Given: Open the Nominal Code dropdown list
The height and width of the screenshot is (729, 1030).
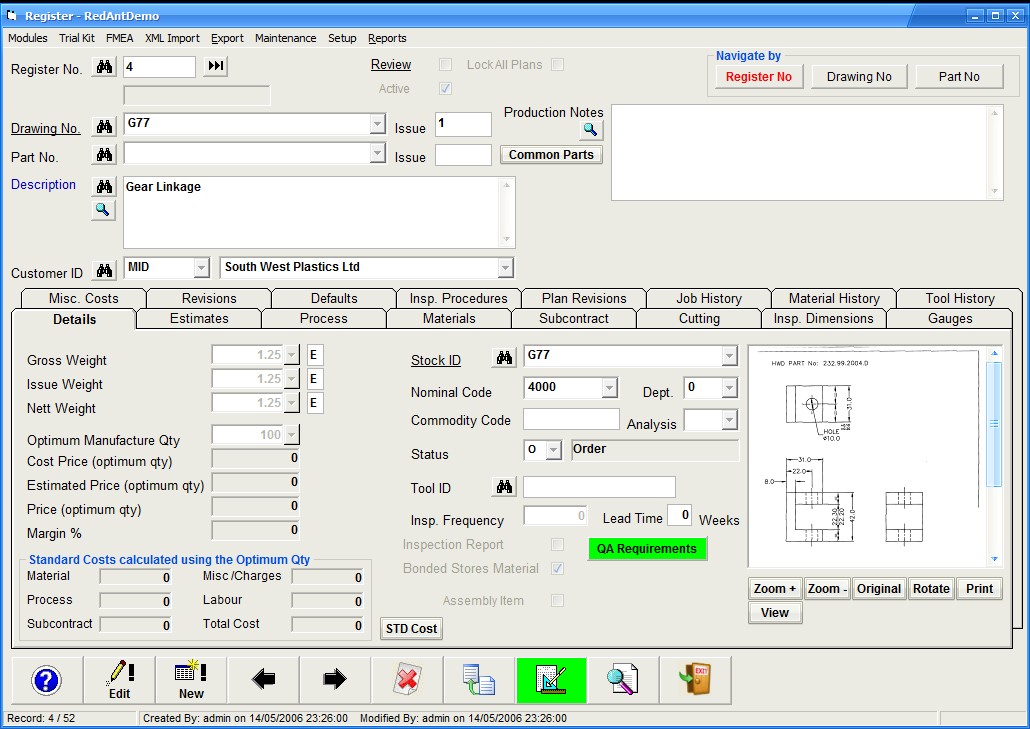Looking at the screenshot, I should point(609,389).
